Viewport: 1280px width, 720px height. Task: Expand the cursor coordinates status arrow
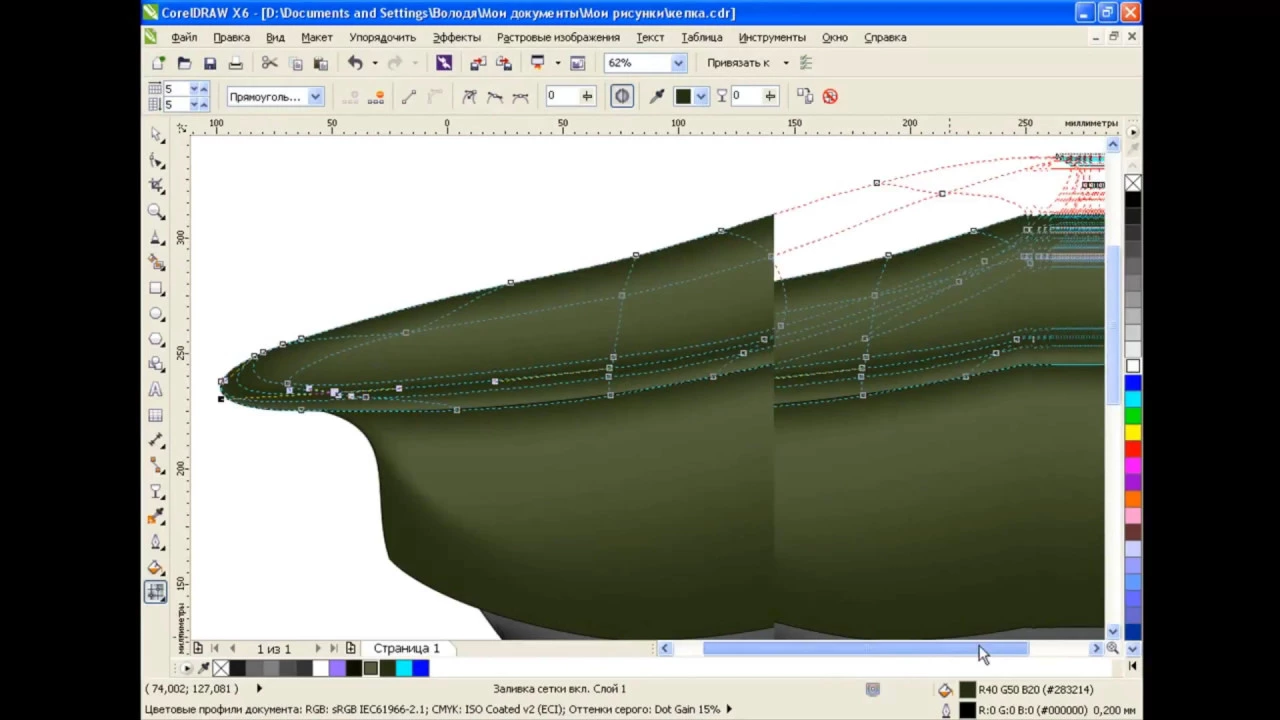(259, 688)
